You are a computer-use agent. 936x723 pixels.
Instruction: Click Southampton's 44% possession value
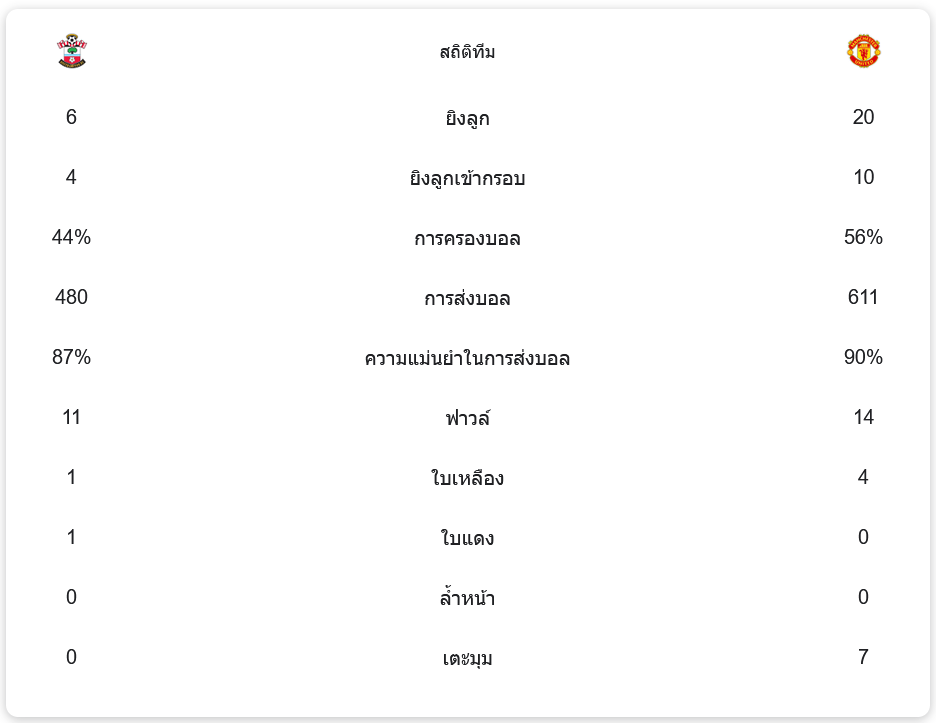point(71,237)
